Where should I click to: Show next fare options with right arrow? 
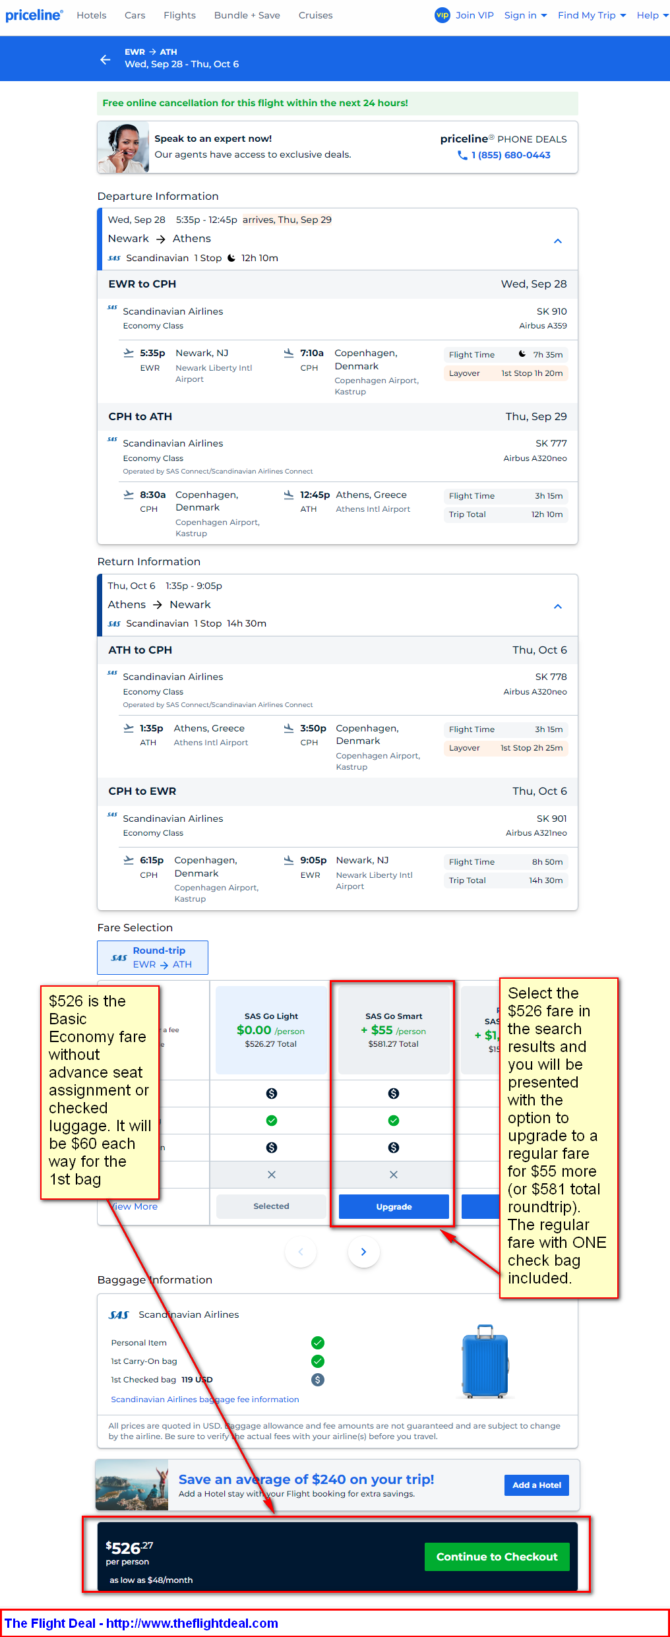[x=363, y=1251]
